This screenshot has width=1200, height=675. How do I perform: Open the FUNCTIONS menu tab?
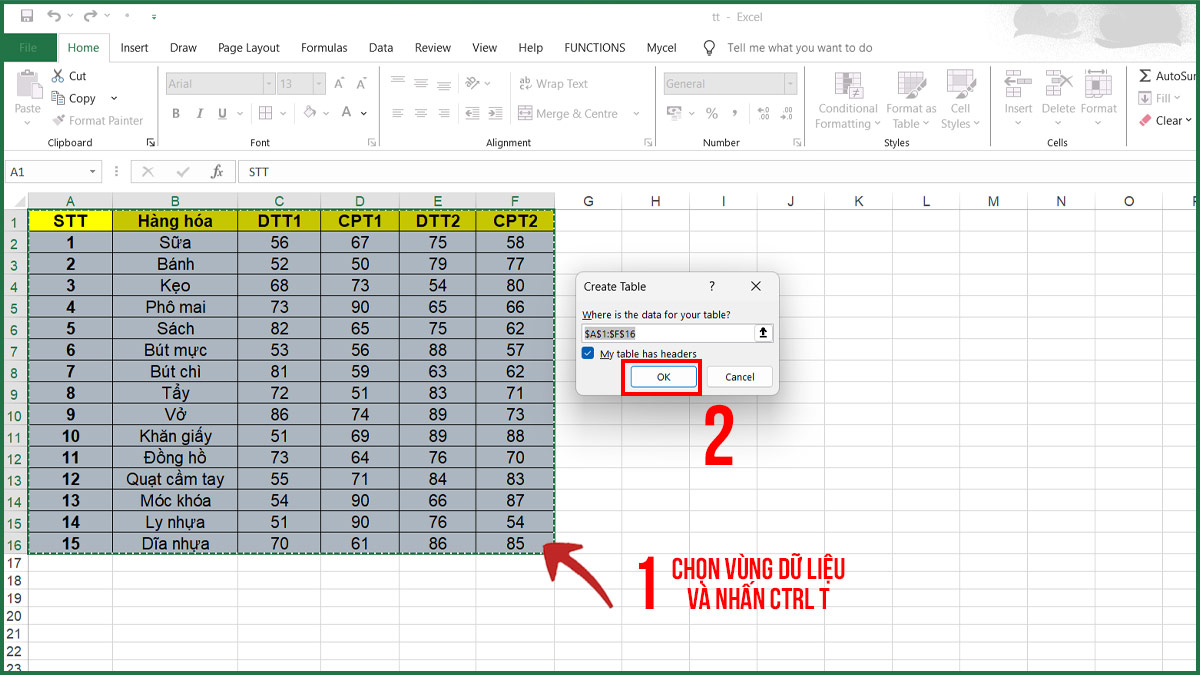594,47
